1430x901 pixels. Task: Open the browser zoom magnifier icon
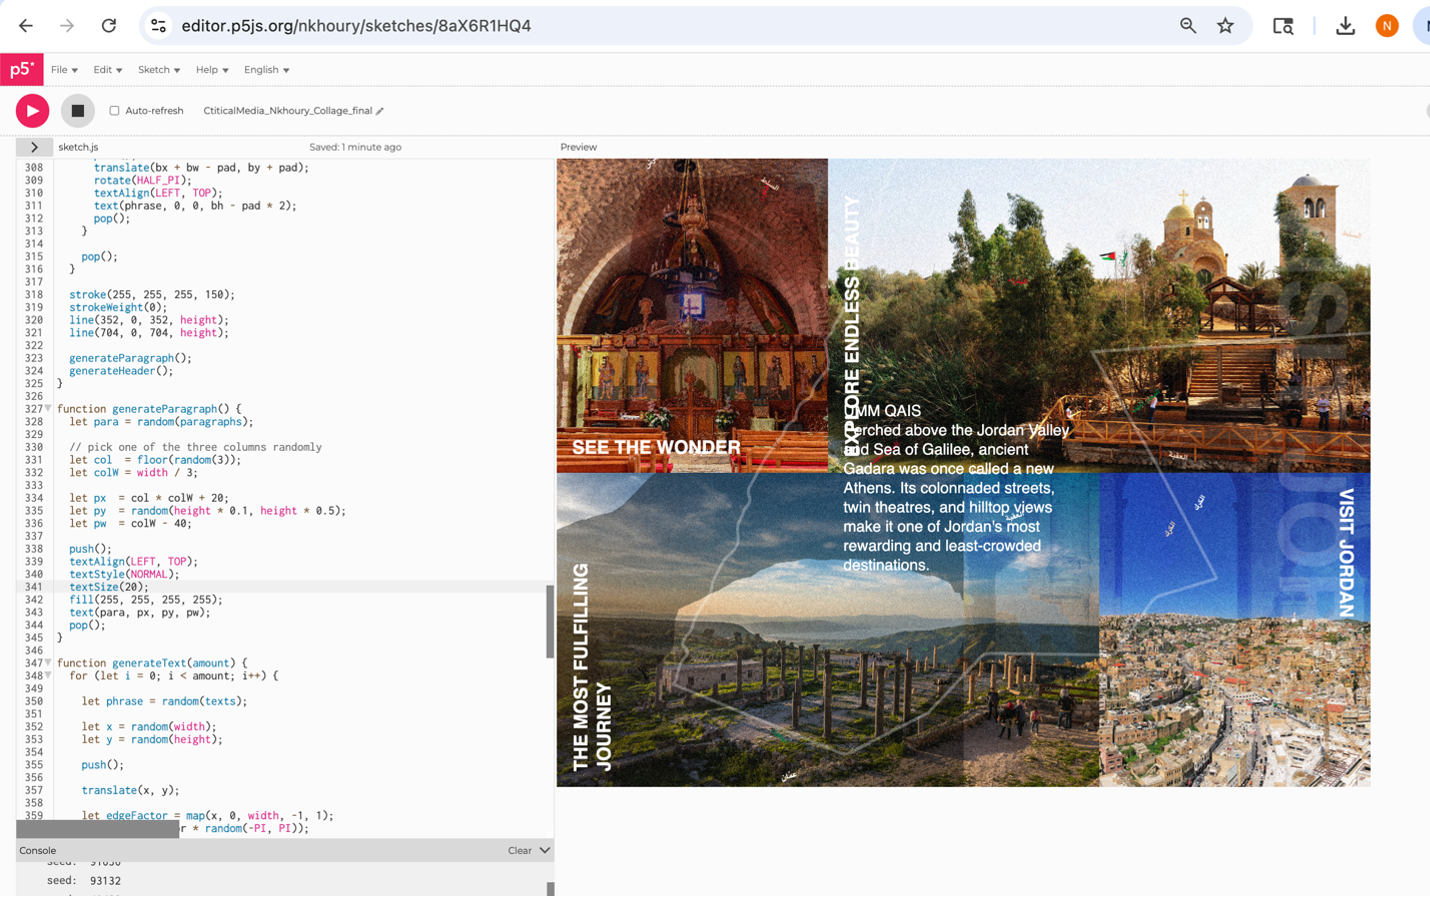pos(1188,26)
